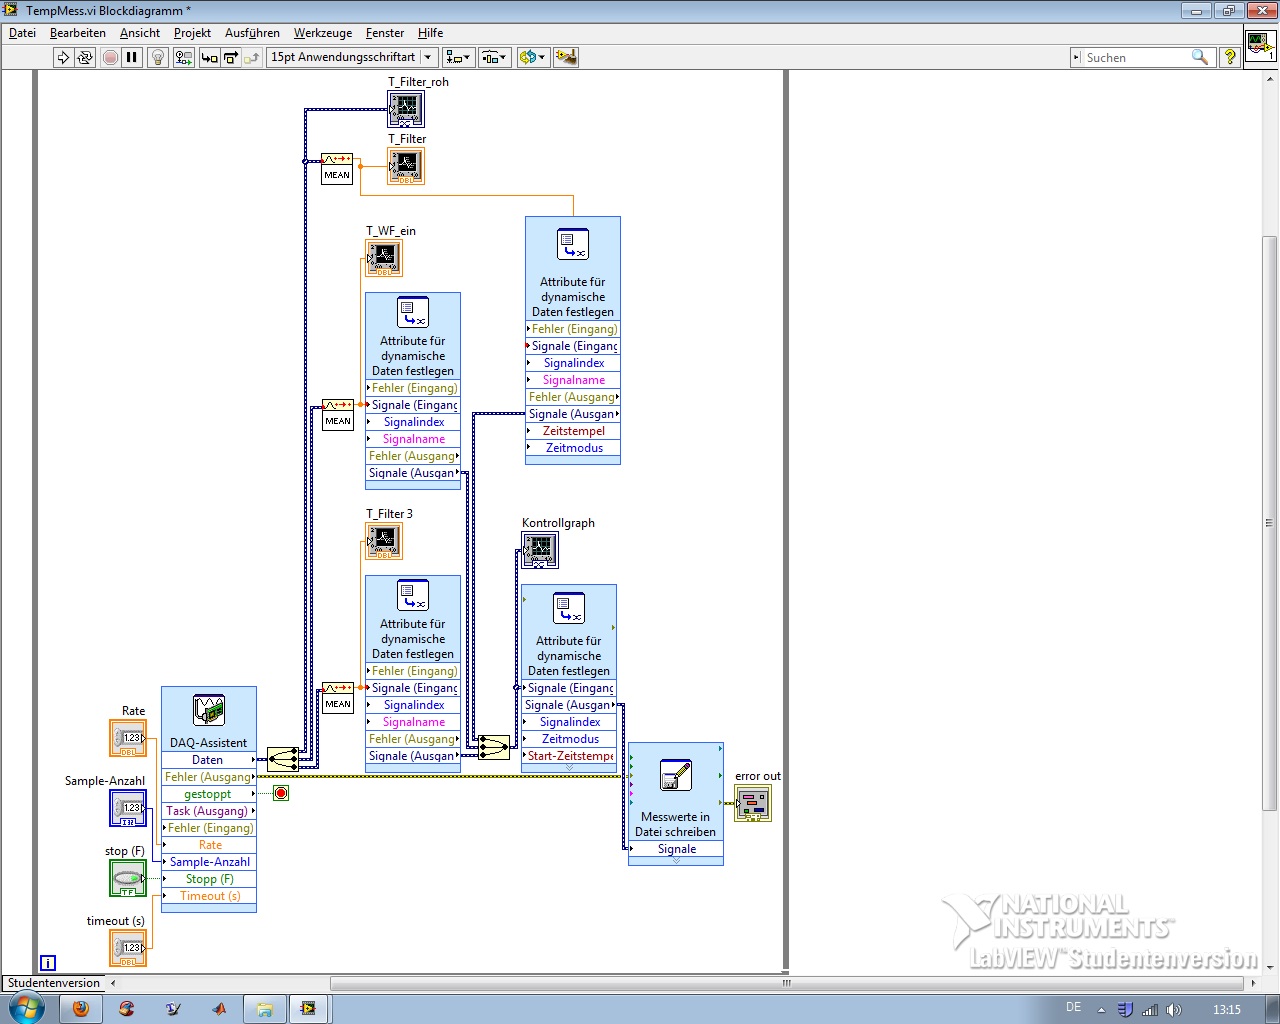Click the Daten output row of DAQ-Assistent

click(x=209, y=760)
